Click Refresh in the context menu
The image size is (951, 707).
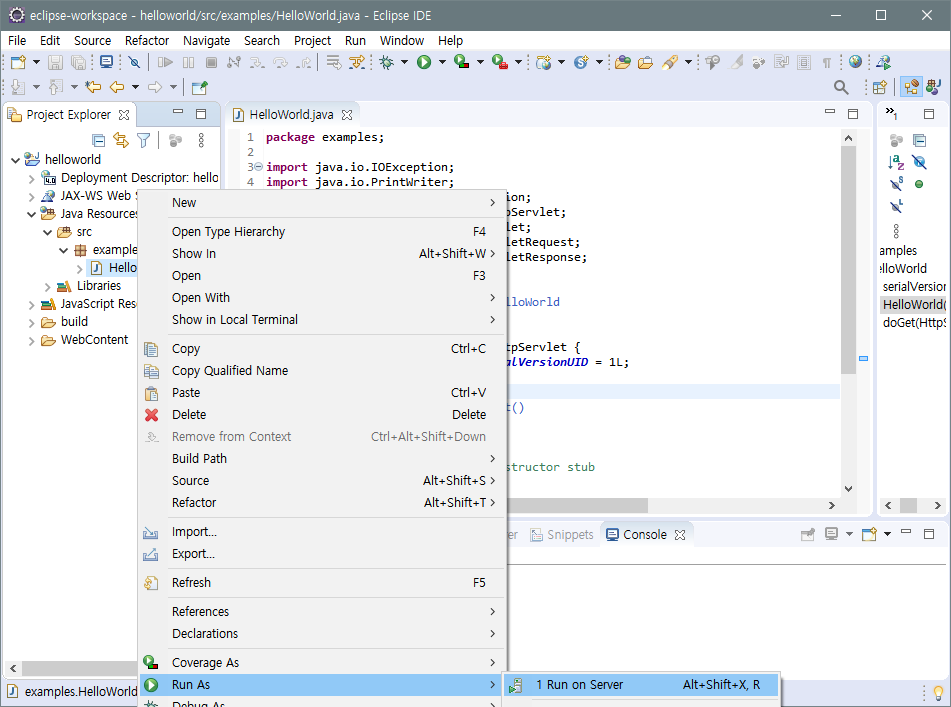pyautogui.click(x=322, y=583)
